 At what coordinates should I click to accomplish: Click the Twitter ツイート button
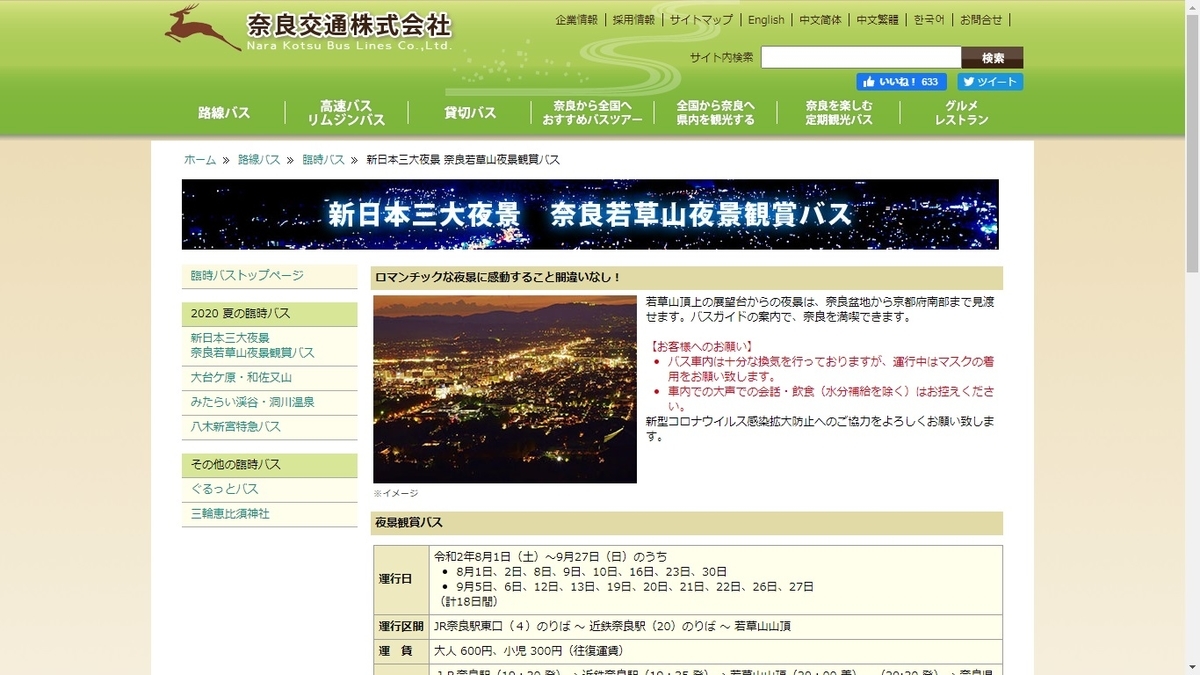990,82
